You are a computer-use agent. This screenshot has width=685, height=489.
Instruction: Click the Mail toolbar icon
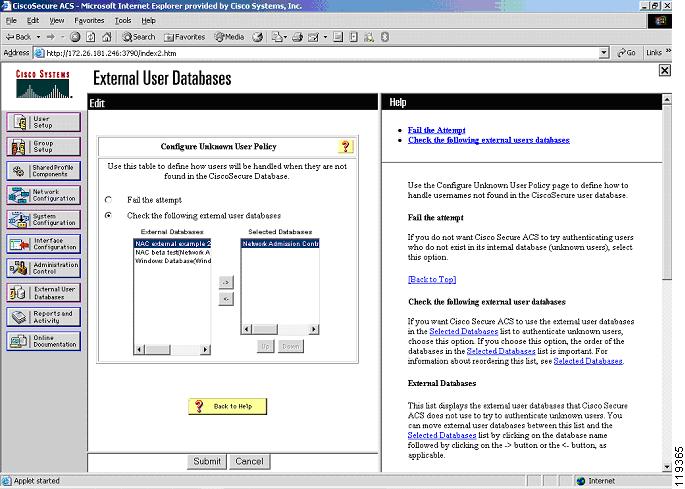[x=277, y=37]
